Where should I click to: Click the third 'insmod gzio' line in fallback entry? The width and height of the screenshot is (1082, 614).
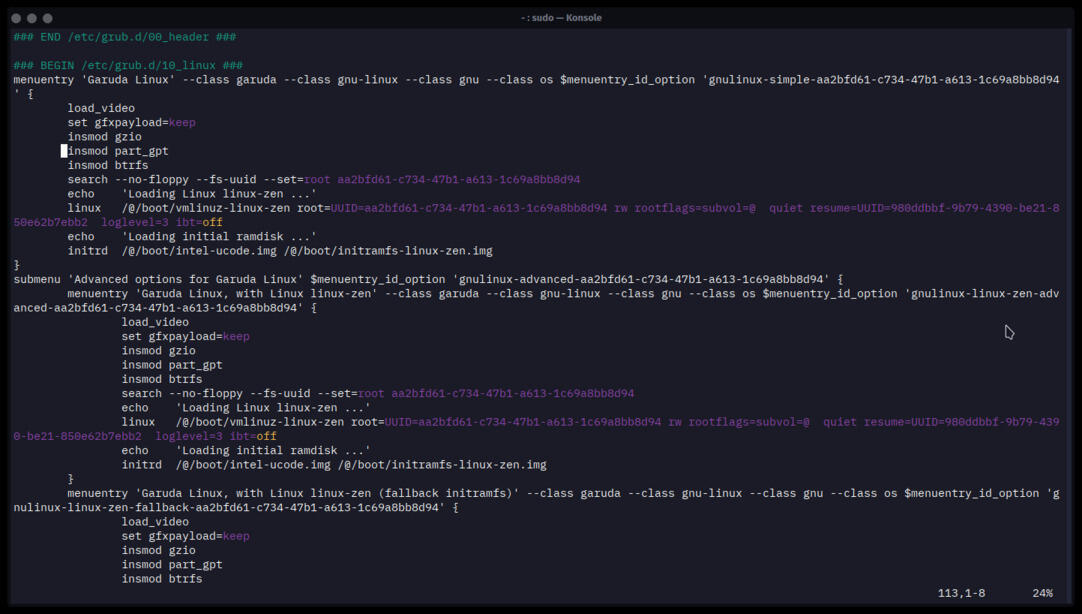(x=158, y=551)
